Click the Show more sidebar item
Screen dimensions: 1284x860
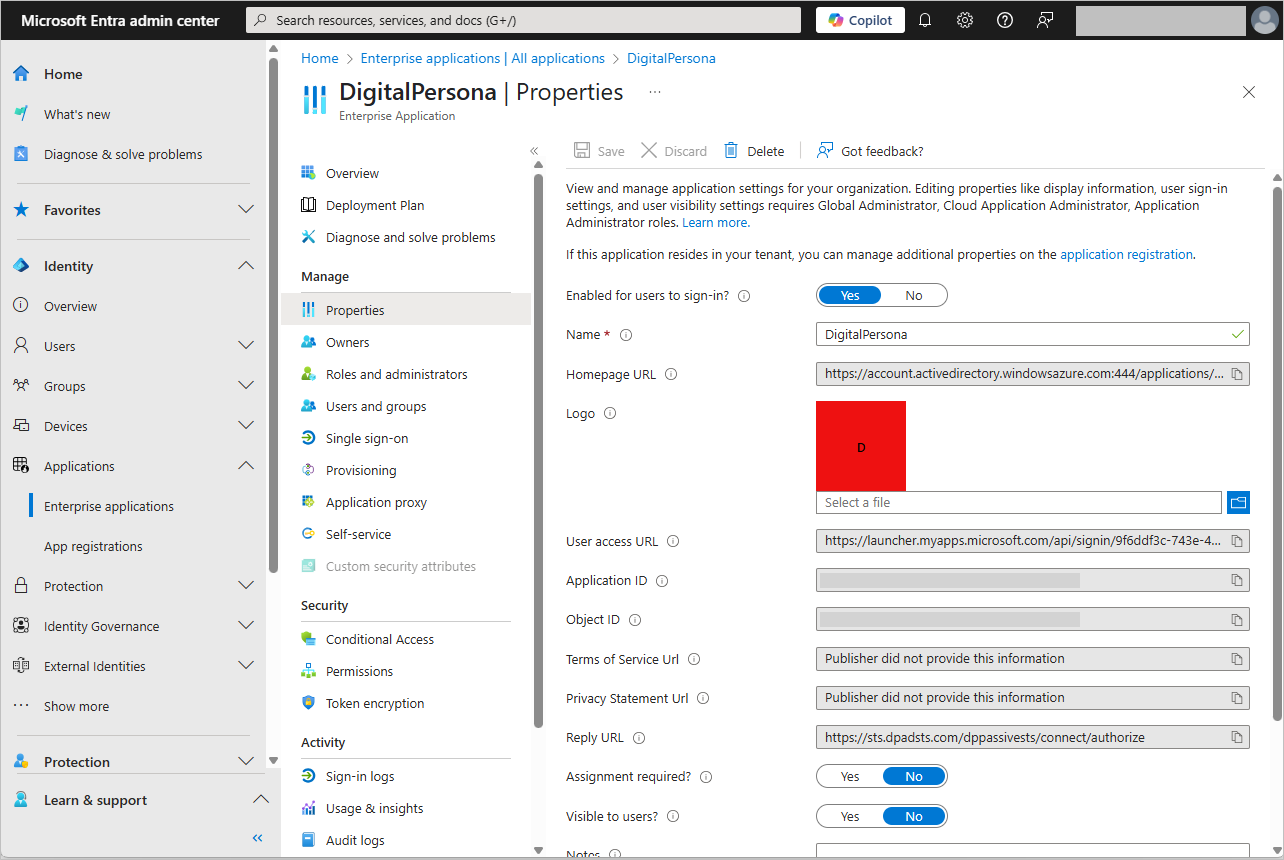pos(76,706)
